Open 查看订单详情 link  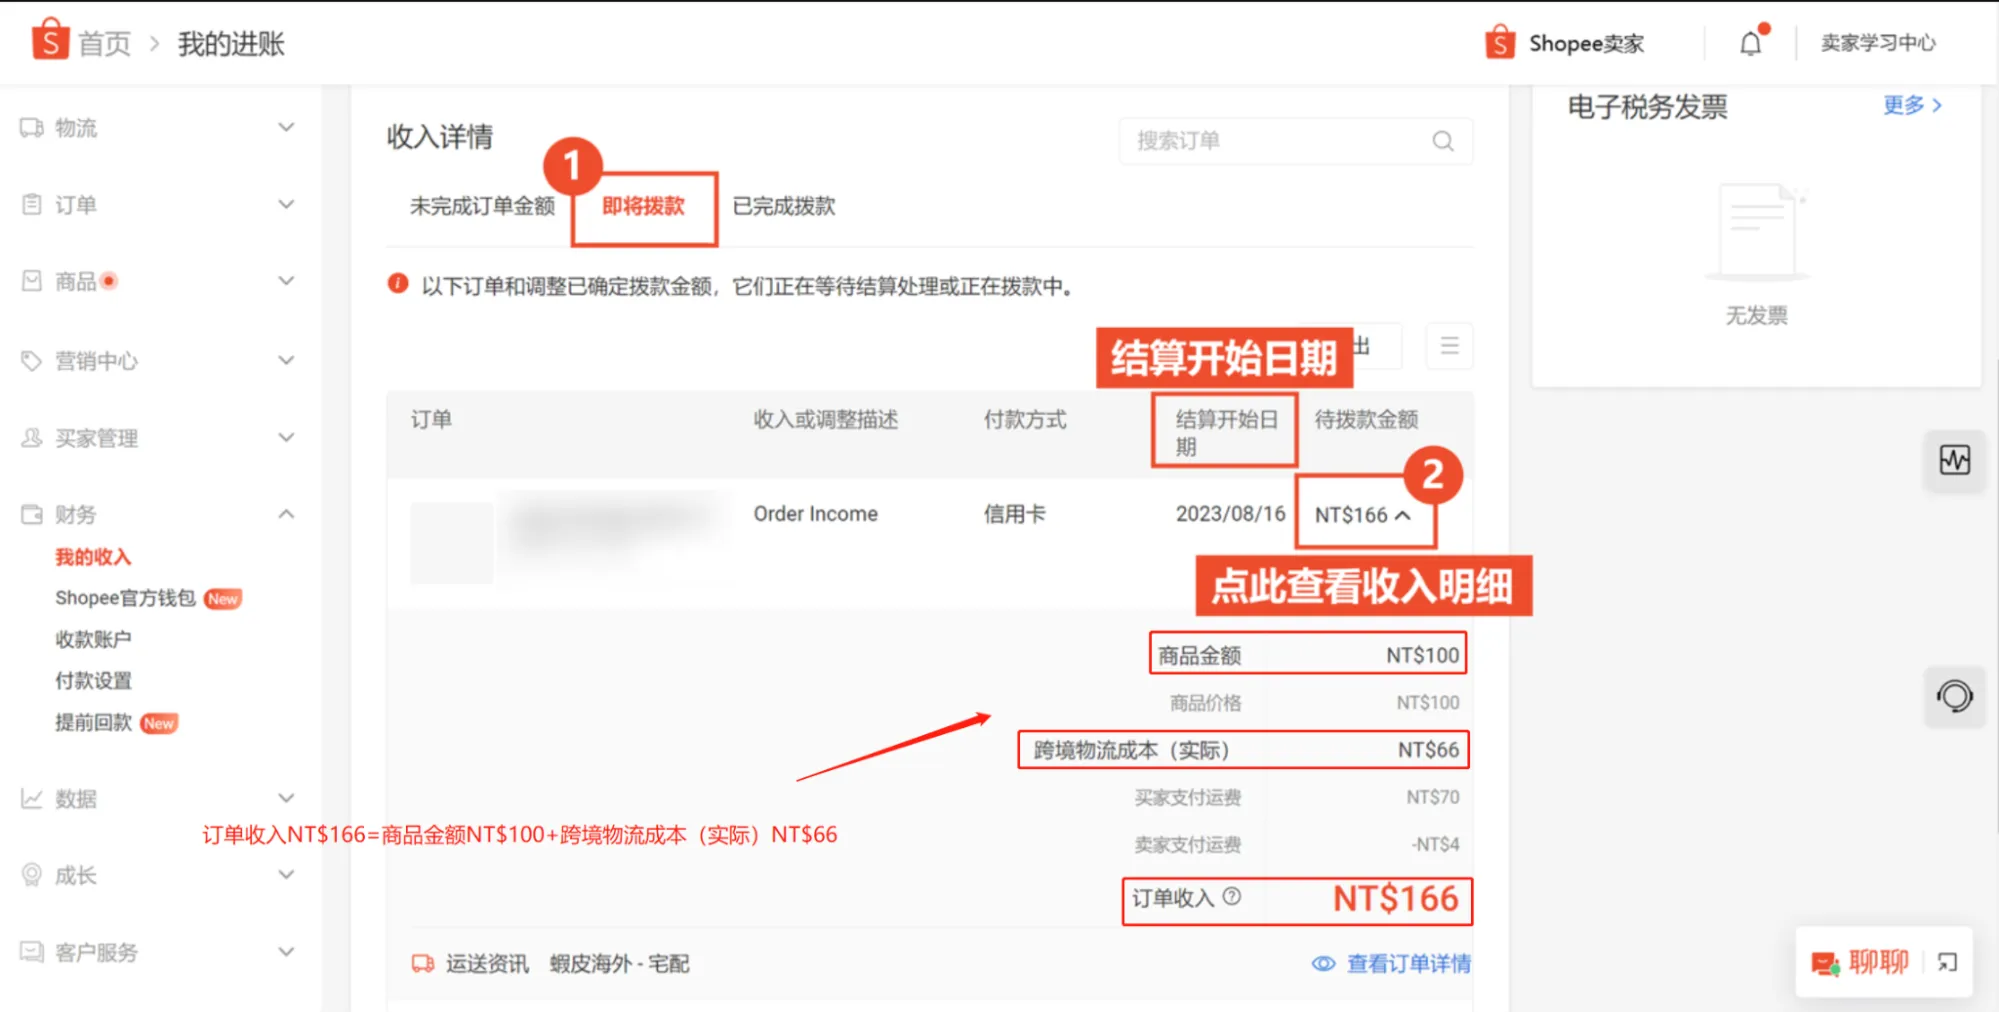coord(1407,963)
